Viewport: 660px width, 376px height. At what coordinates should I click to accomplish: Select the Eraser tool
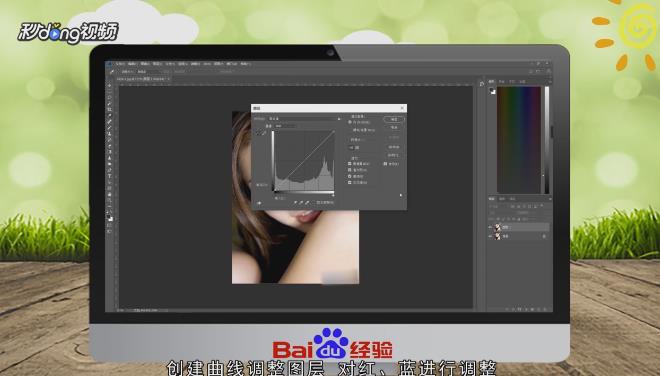(109, 145)
